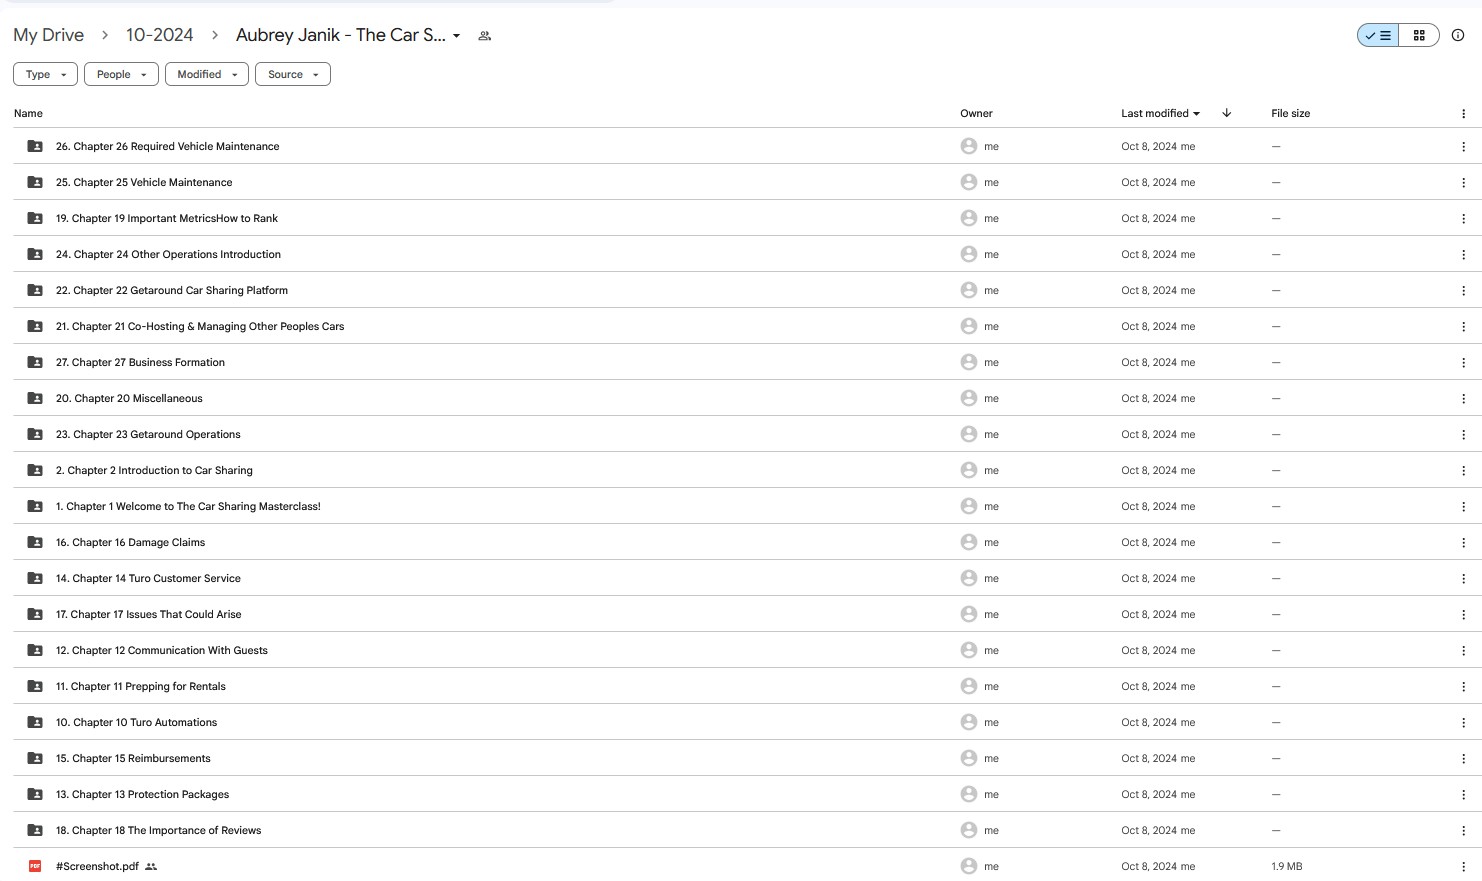
Task: Click the PDF file icon of #Screenshot.pdf
Action: point(35,866)
